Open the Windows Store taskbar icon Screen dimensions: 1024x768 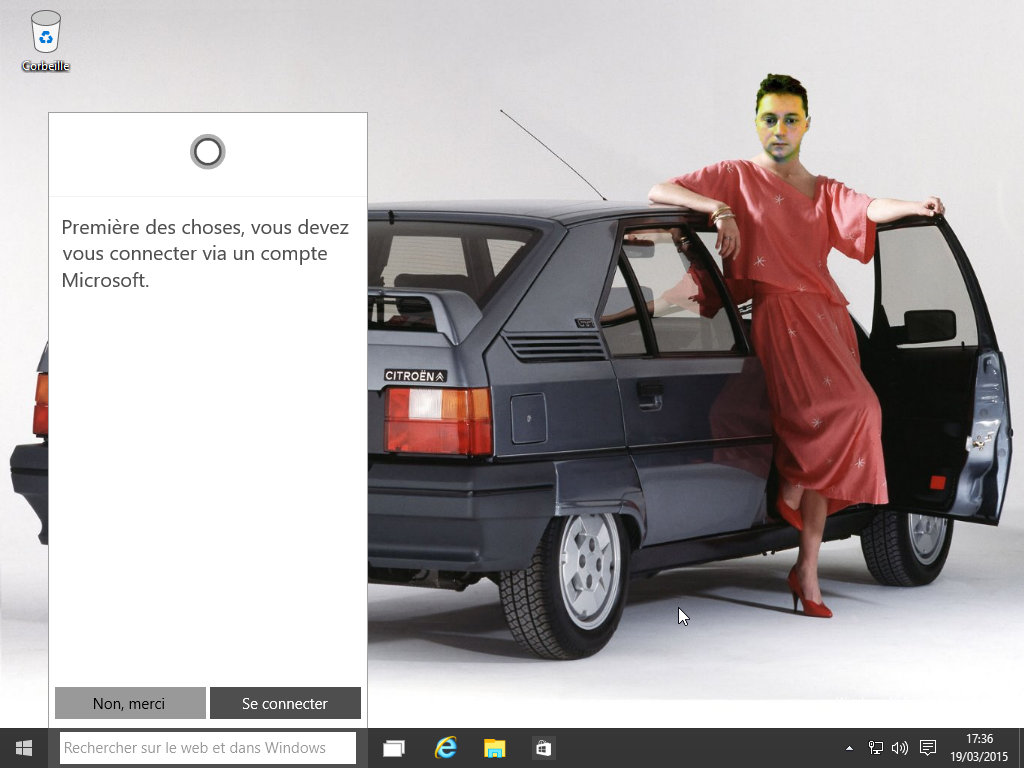pos(543,748)
